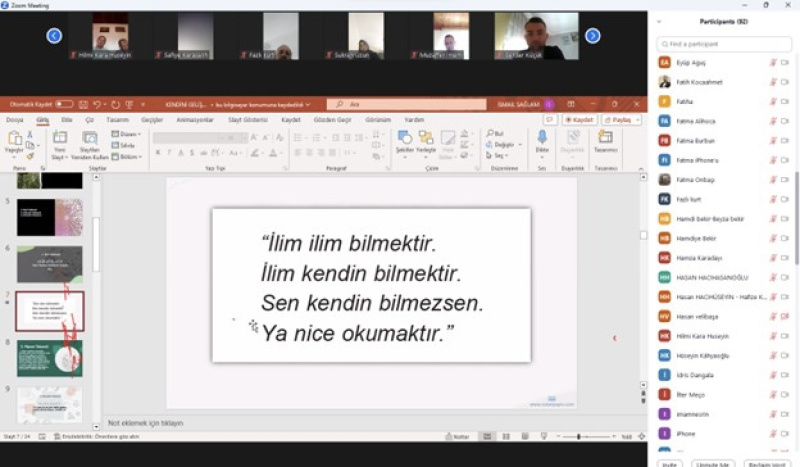The height and width of the screenshot is (467, 800).
Task: Toggle underline A formatting button
Action: point(181,153)
